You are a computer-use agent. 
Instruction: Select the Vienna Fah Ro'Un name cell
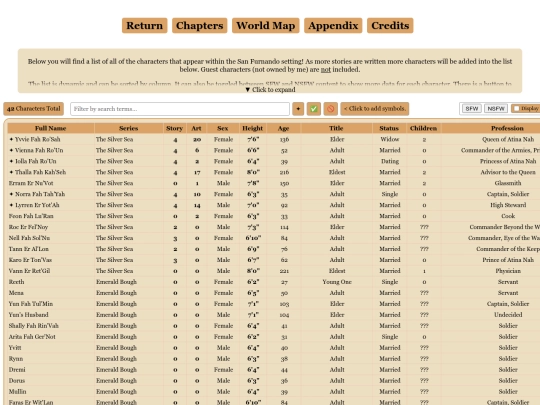click(51, 150)
